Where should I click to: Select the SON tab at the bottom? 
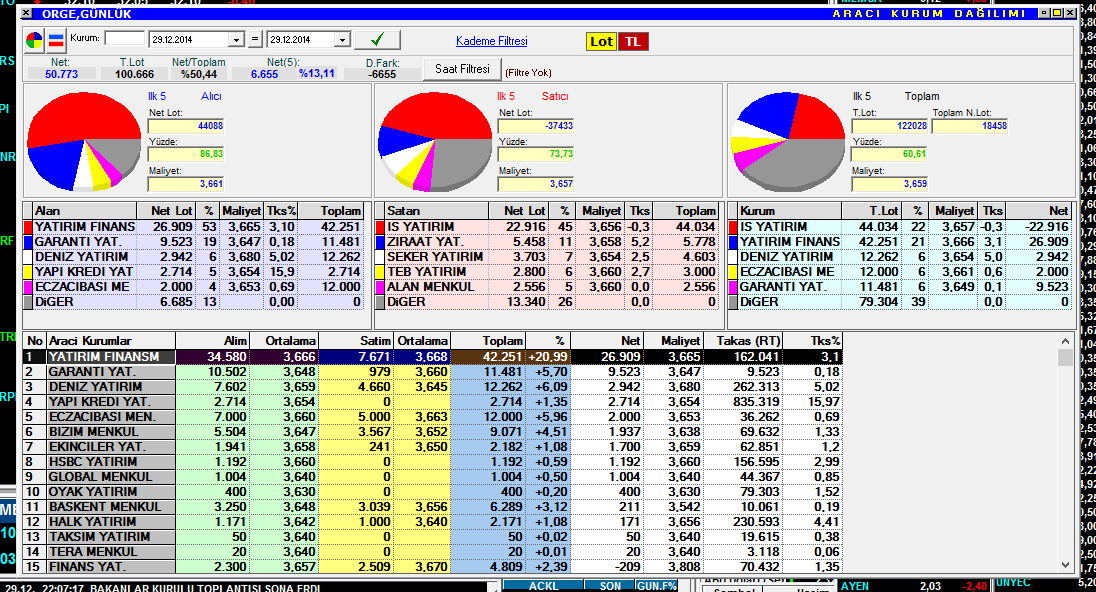(609, 585)
